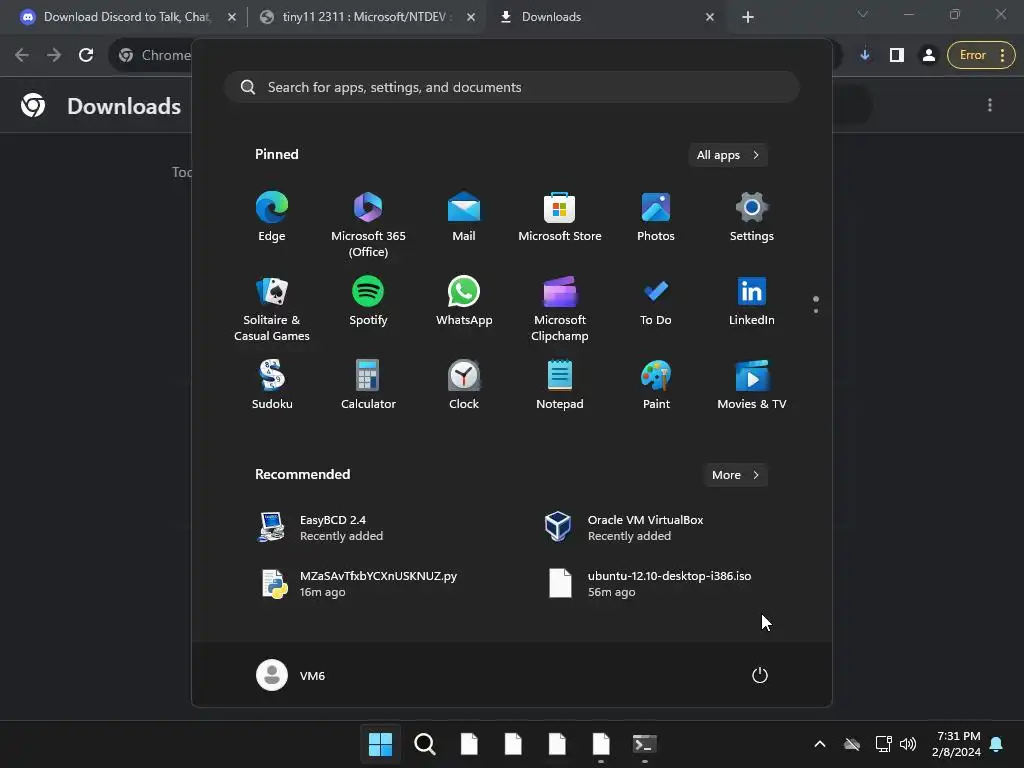Launch the To Do app

click(x=656, y=302)
